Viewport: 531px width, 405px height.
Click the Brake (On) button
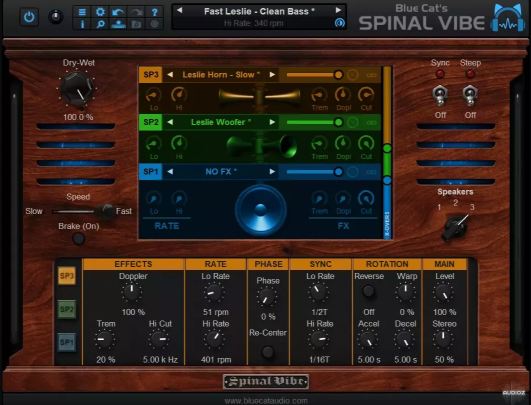(79, 239)
